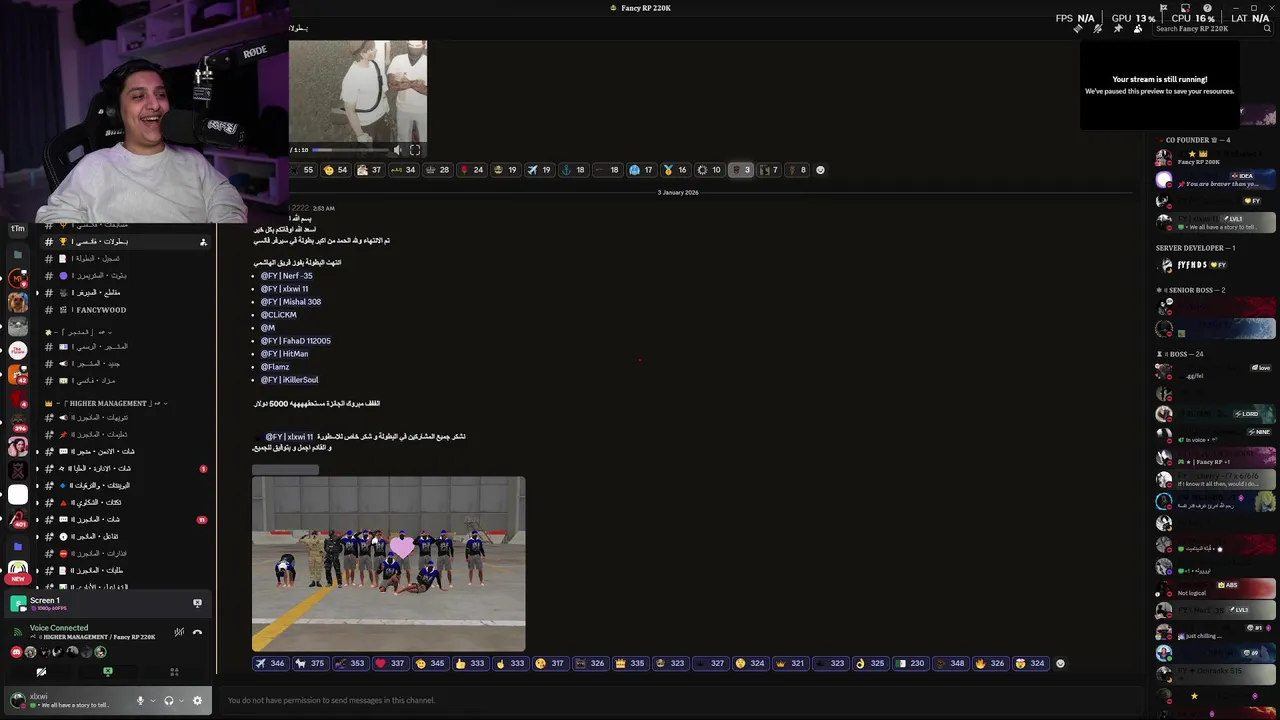Image resolution: width=1280 pixels, height=720 pixels.
Task: Open the create invite icon on selected channel
Action: click(203, 242)
